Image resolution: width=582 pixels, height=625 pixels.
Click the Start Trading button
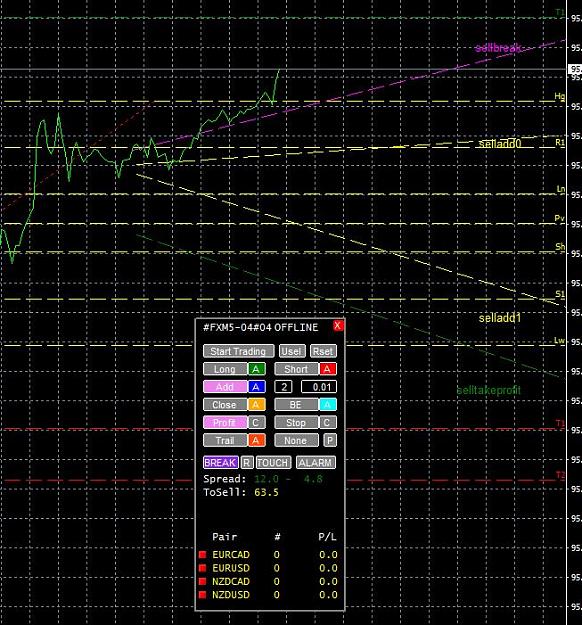click(238, 351)
